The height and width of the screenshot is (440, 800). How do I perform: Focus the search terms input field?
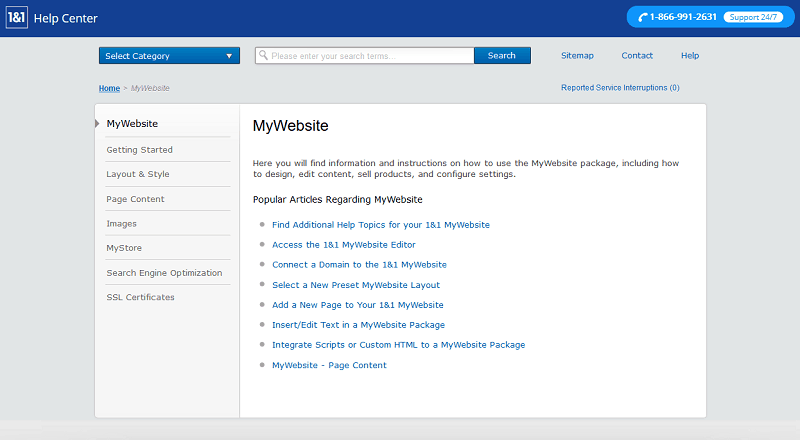[365, 56]
